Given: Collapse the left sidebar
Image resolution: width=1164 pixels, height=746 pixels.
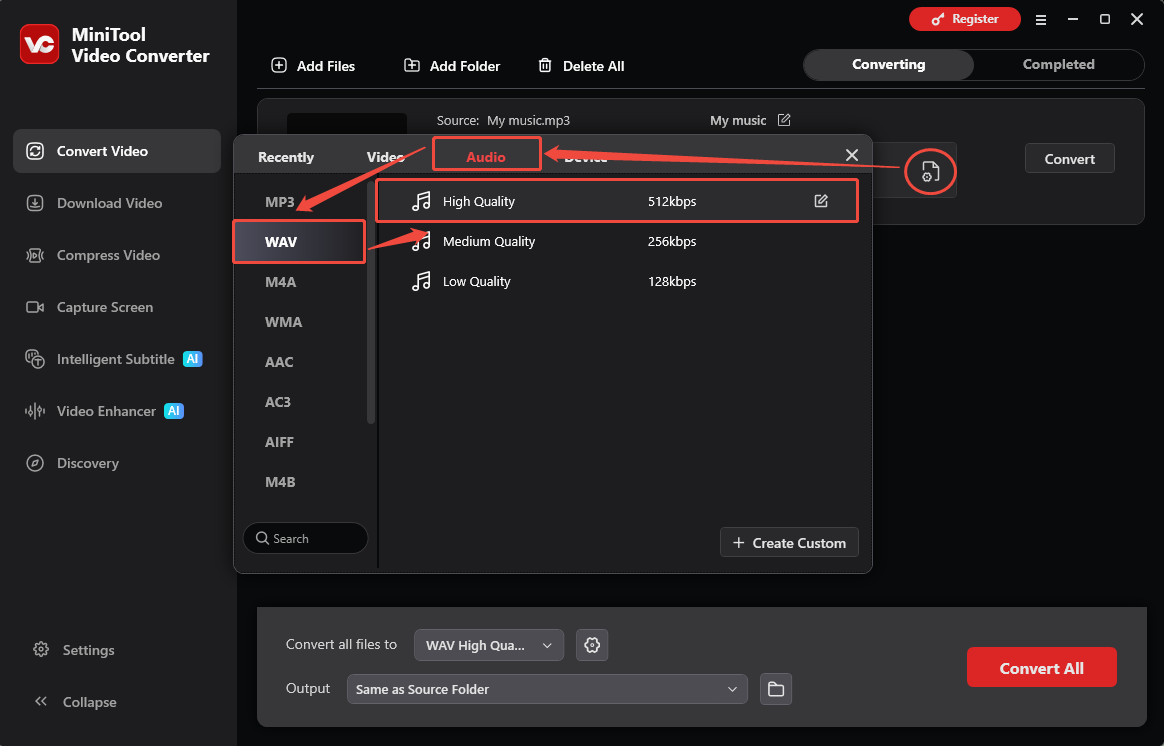Looking at the screenshot, I should (x=76, y=701).
